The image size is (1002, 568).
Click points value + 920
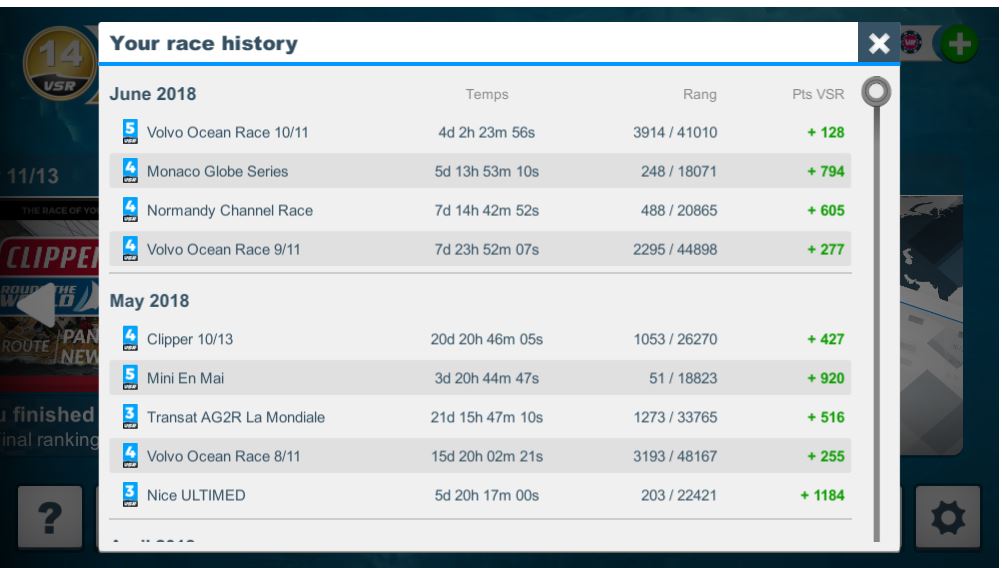[826, 378]
